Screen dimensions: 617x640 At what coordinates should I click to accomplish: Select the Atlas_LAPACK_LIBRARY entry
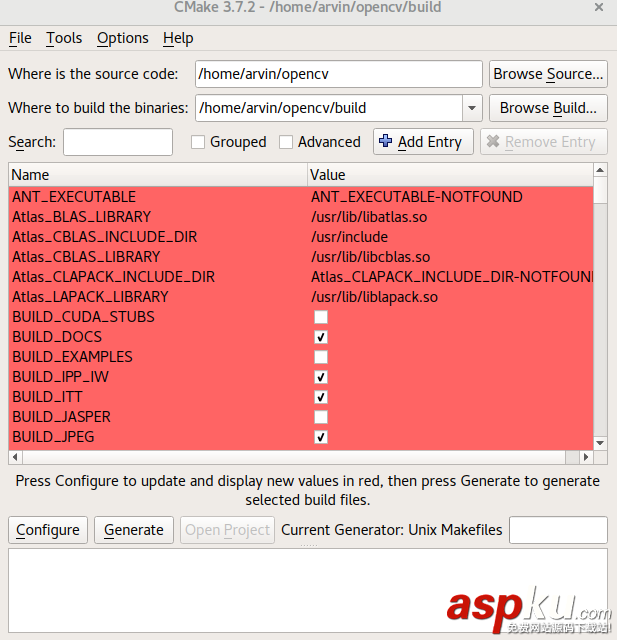90,297
